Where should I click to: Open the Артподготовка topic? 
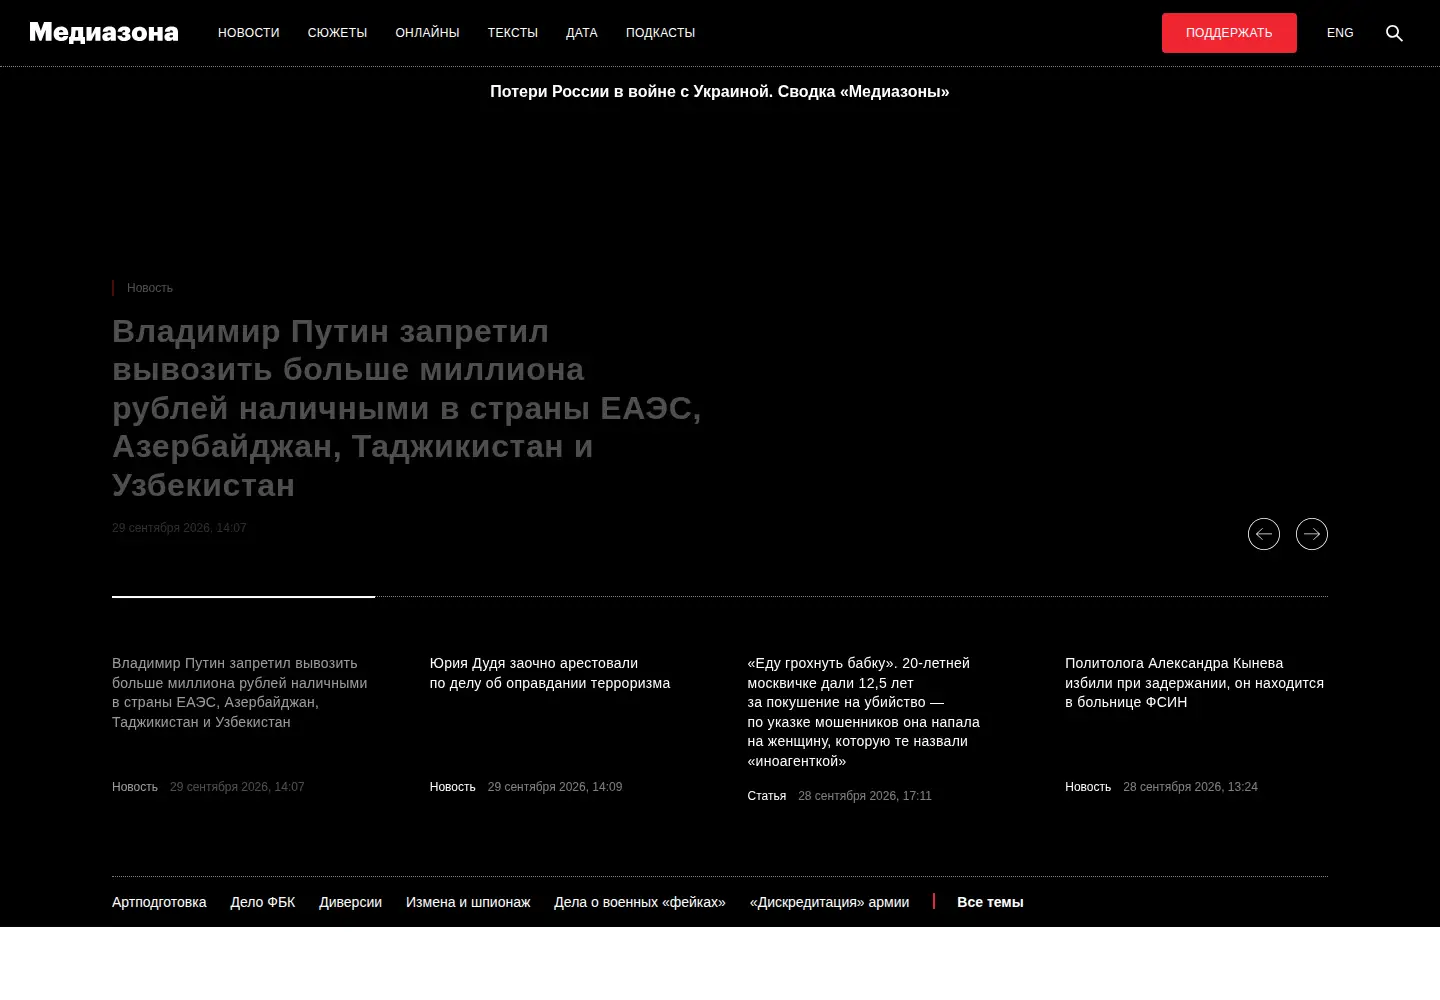click(x=159, y=902)
